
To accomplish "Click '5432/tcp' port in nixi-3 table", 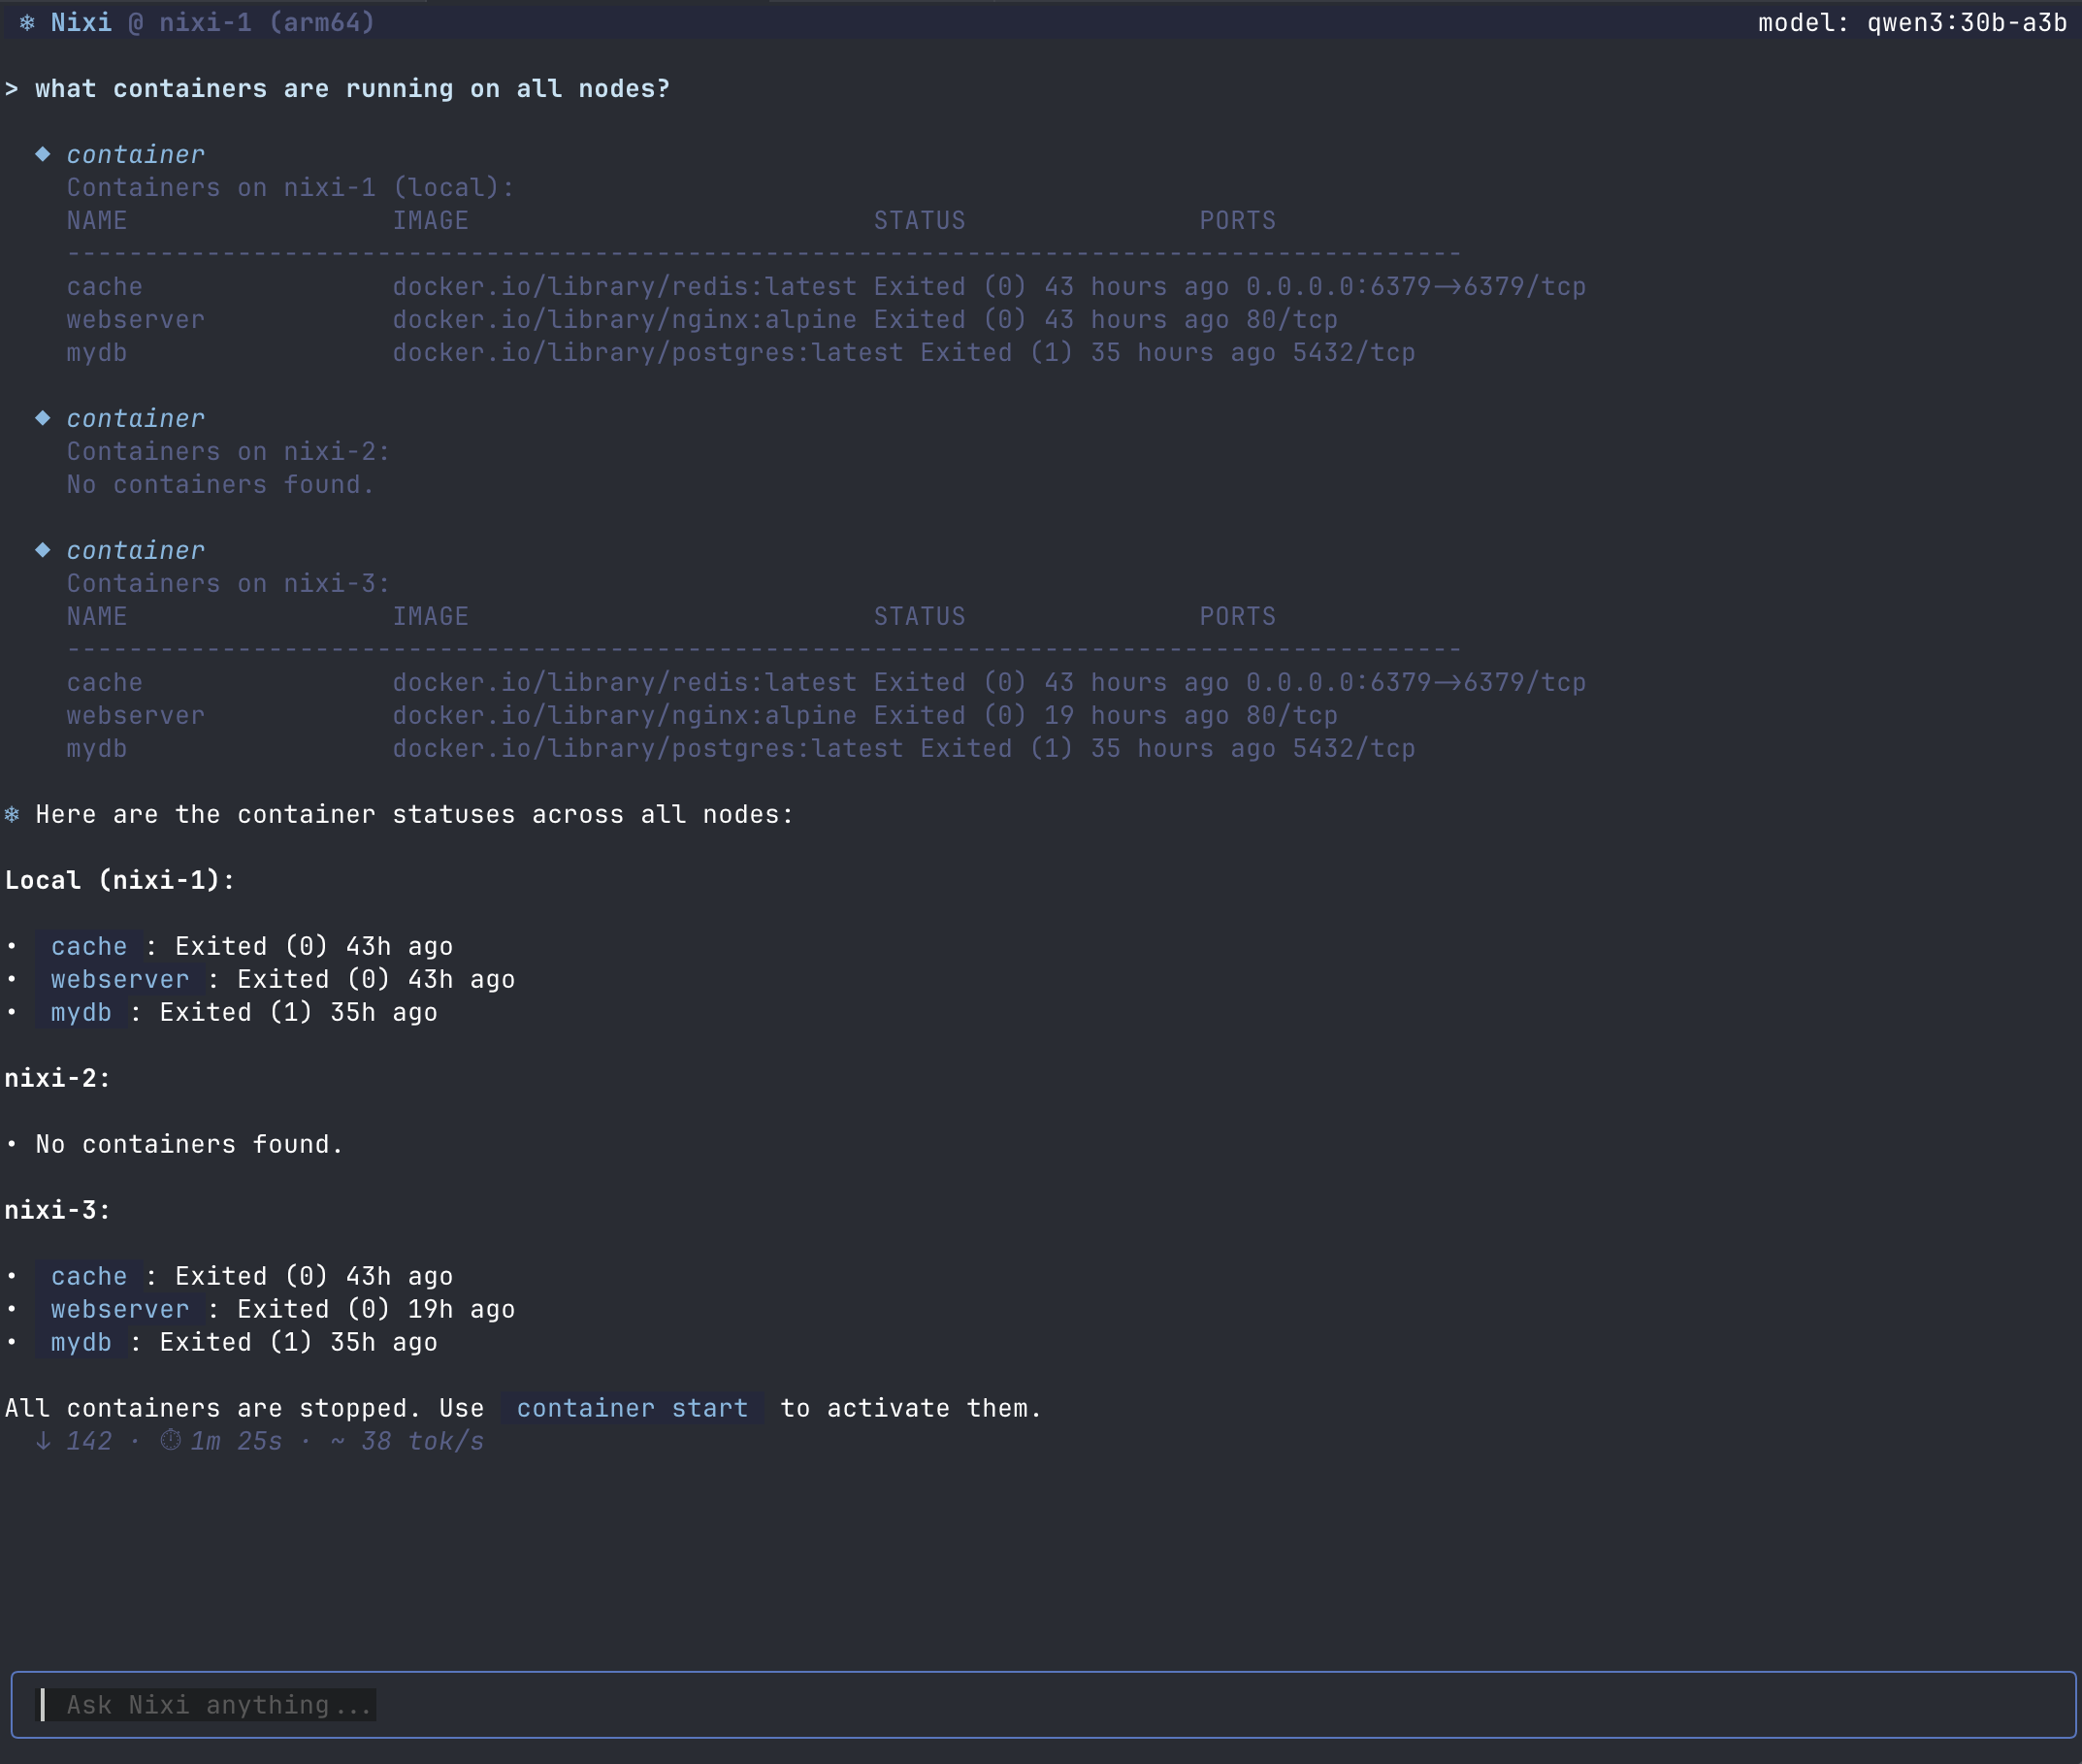I will [1354, 748].
